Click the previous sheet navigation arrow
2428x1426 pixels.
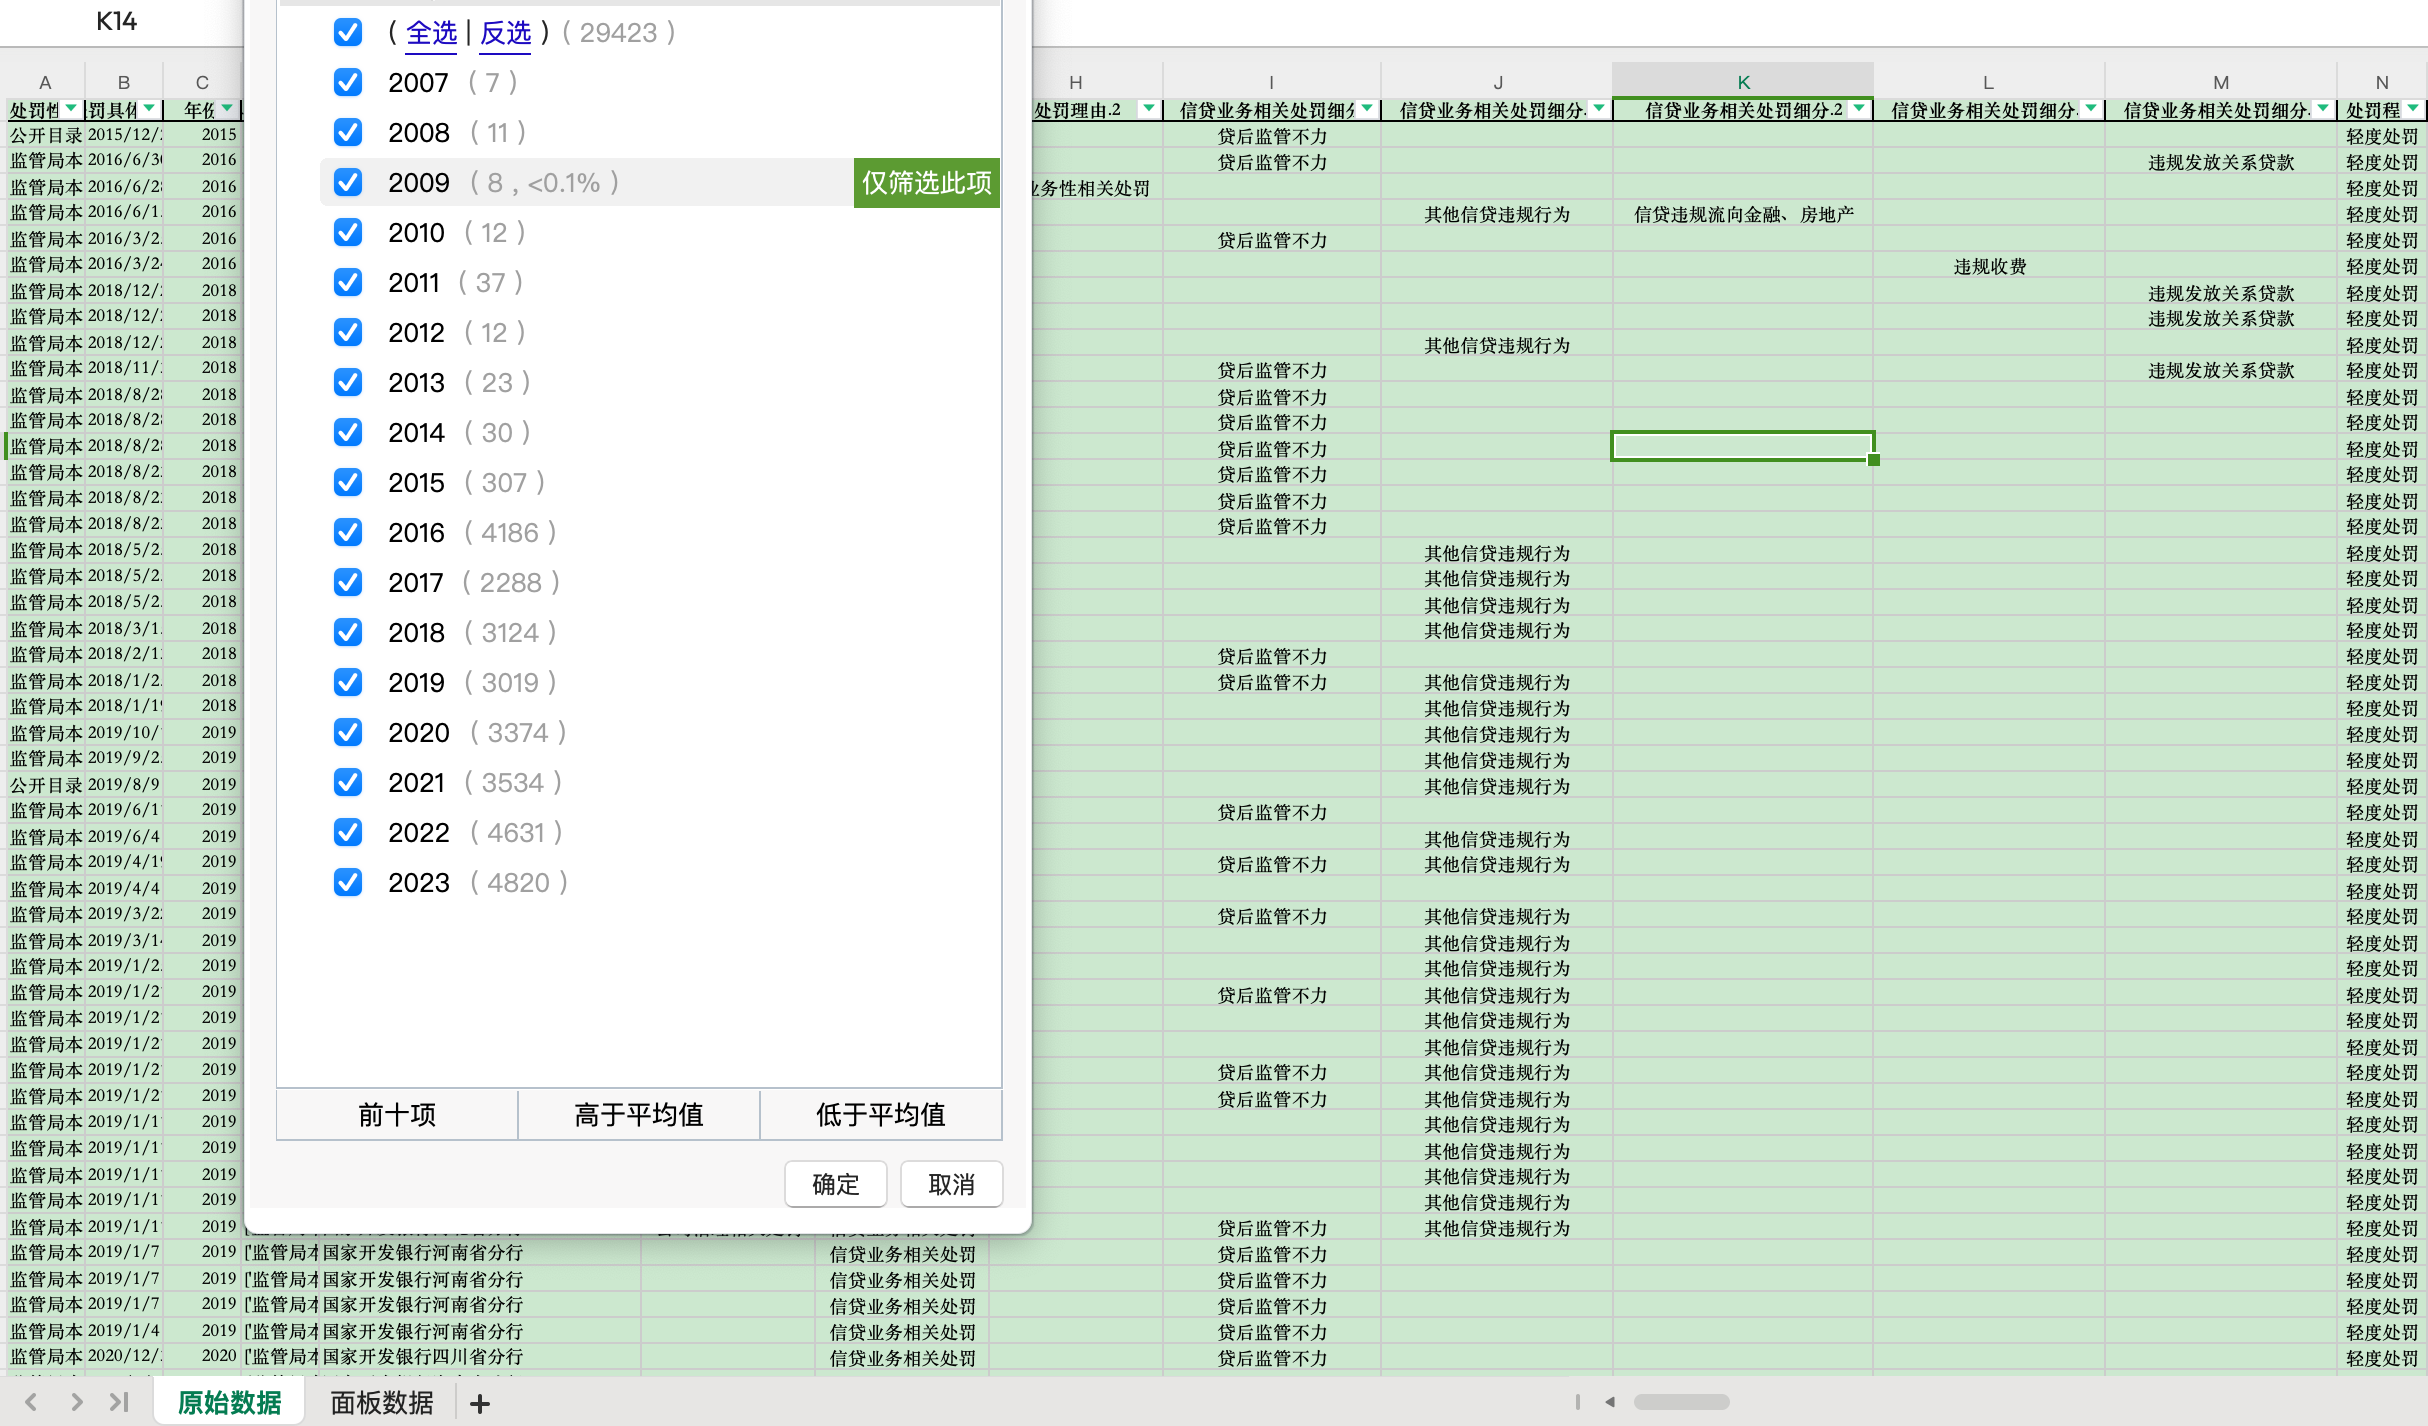coord(31,1402)
